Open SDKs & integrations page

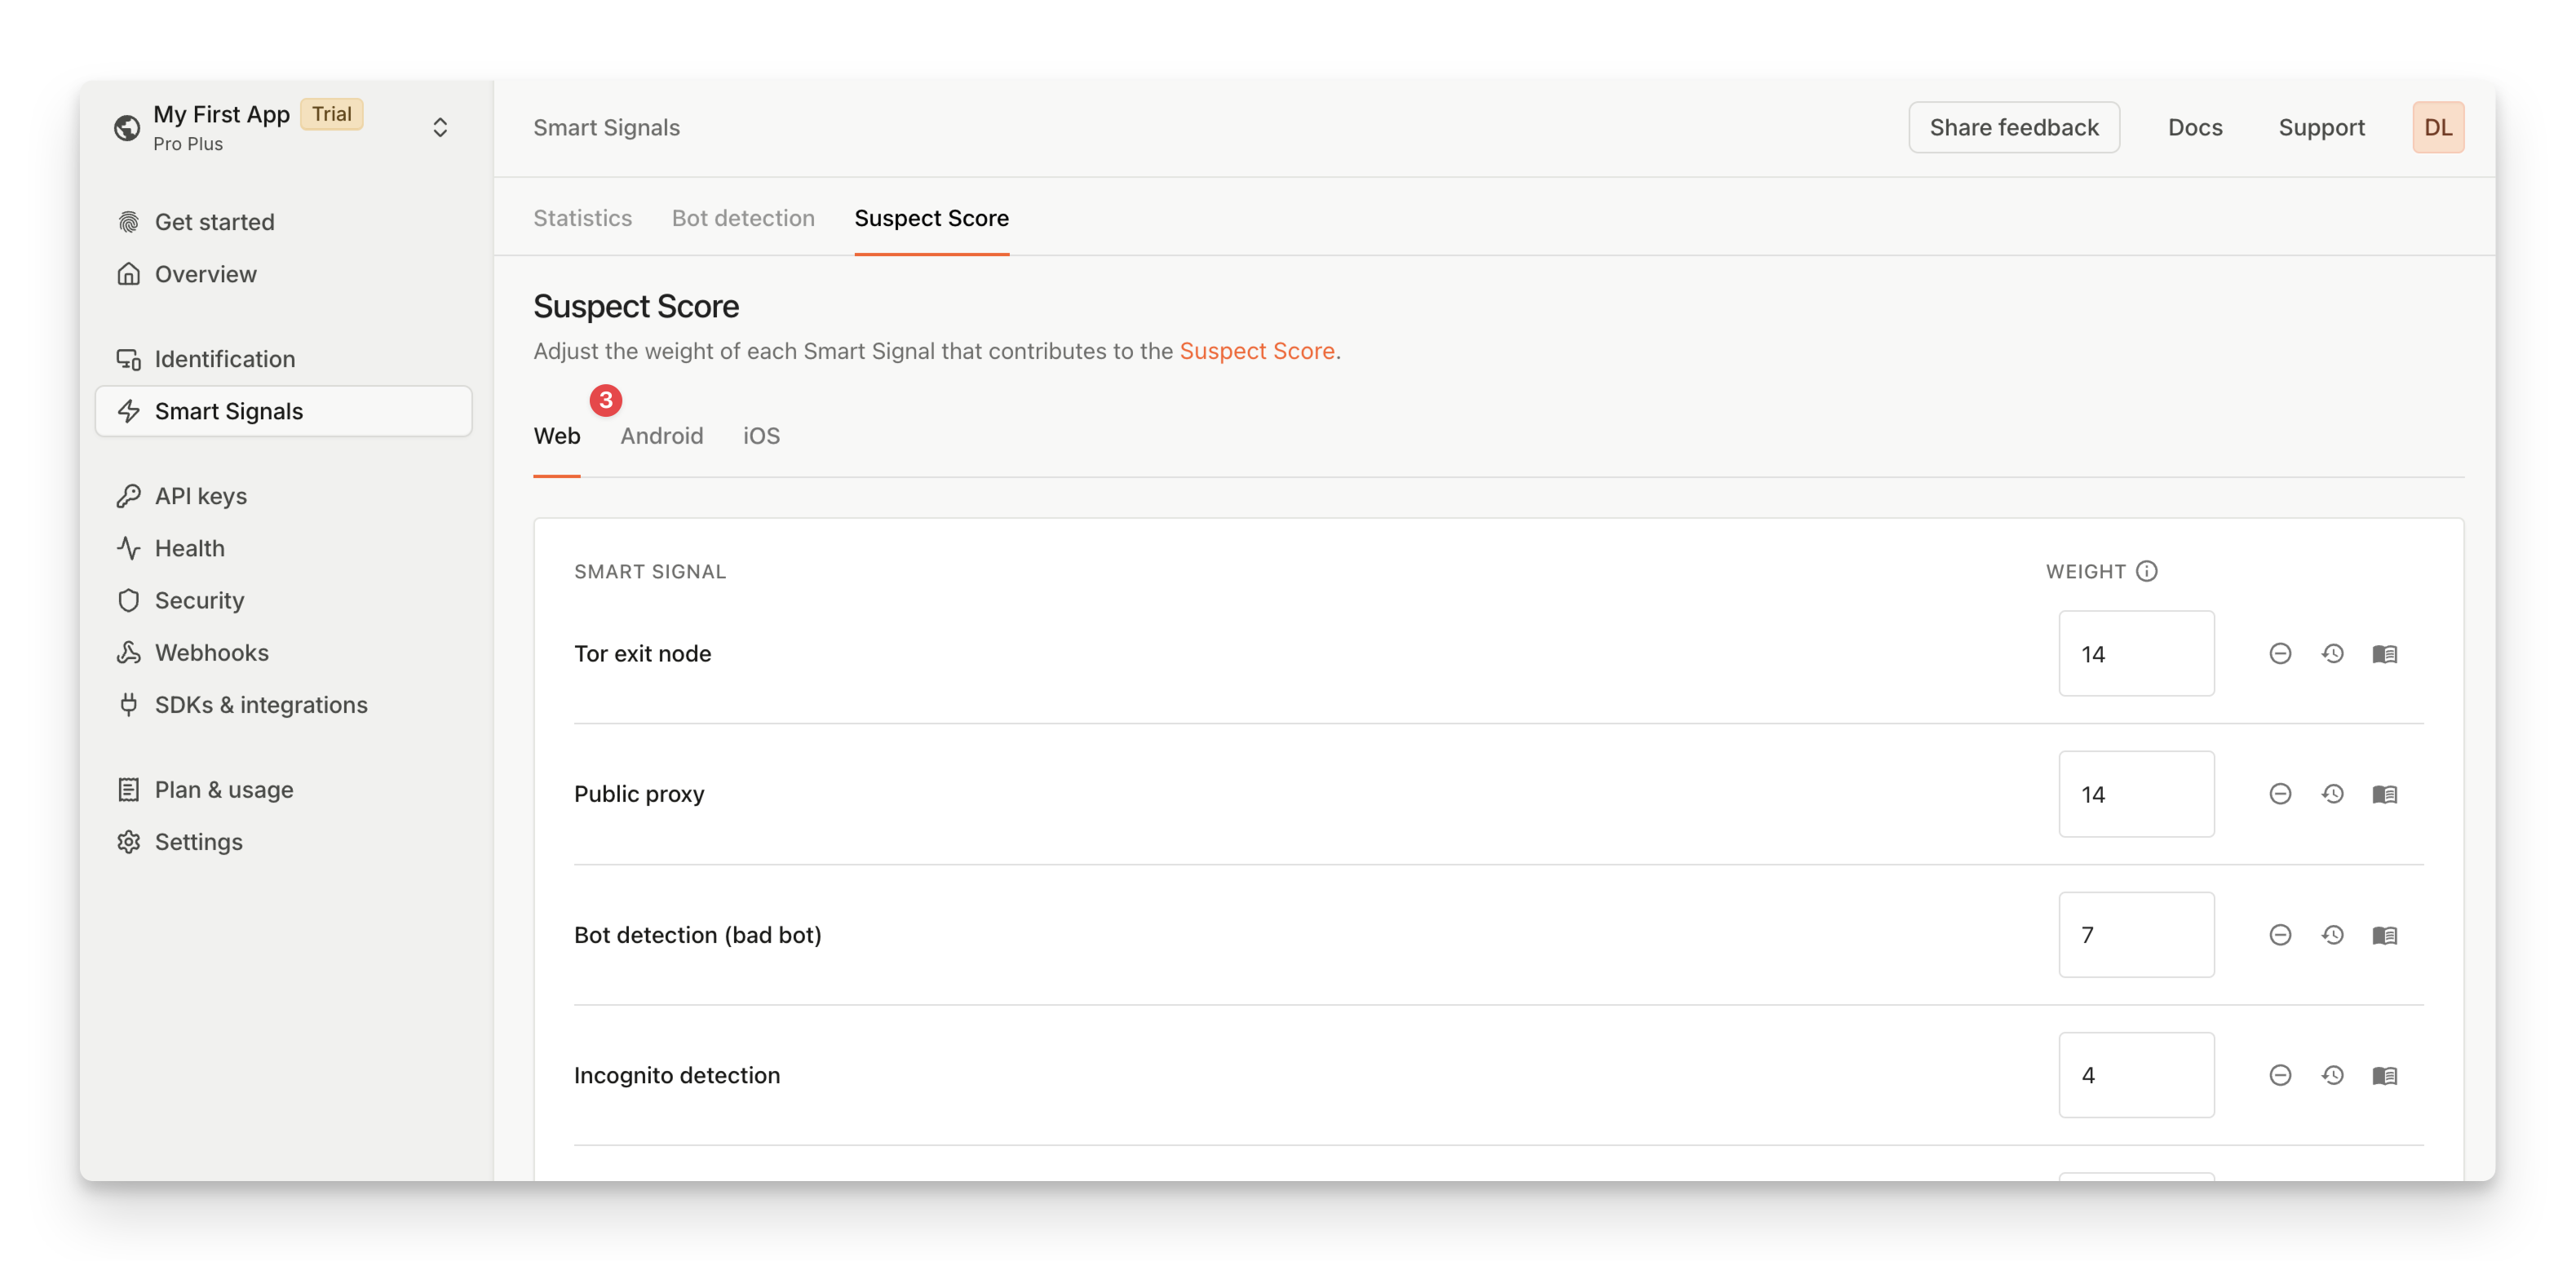tap(260, 704)
